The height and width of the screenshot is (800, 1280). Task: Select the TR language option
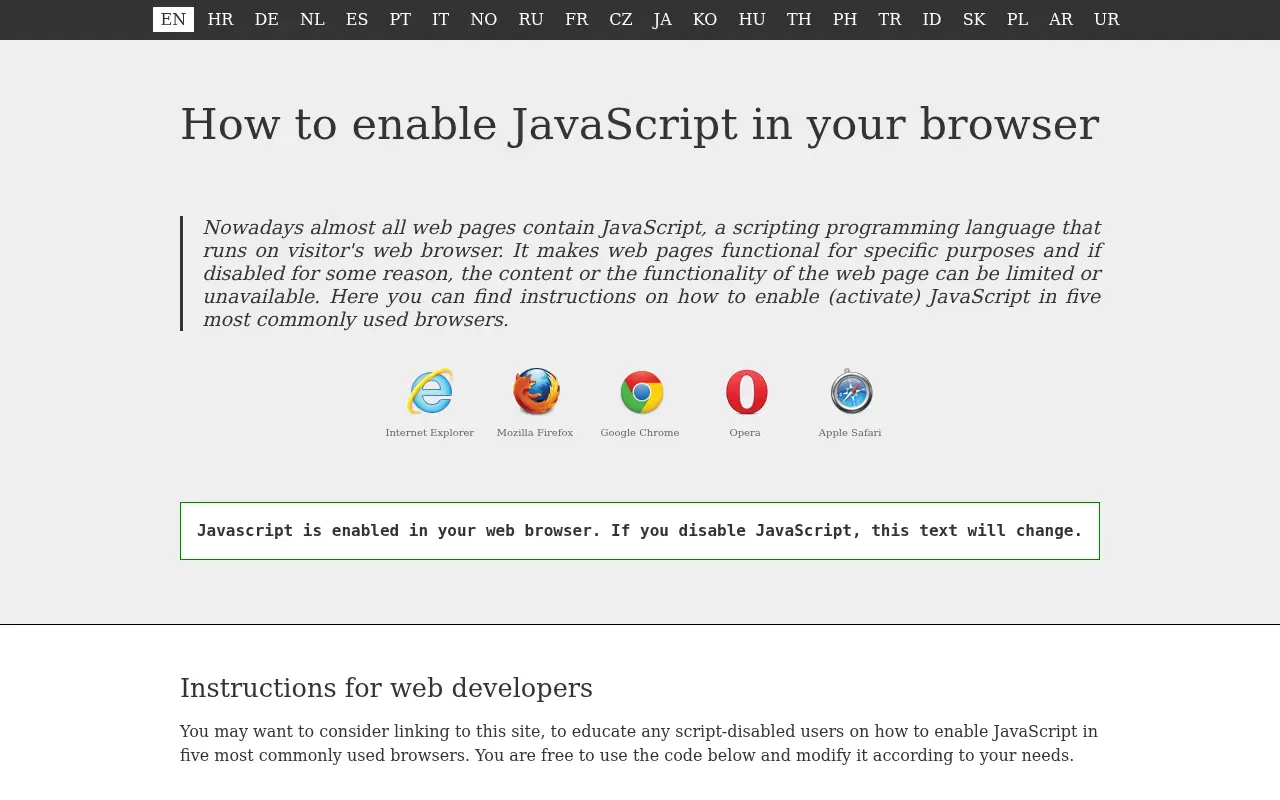point(889,19)
